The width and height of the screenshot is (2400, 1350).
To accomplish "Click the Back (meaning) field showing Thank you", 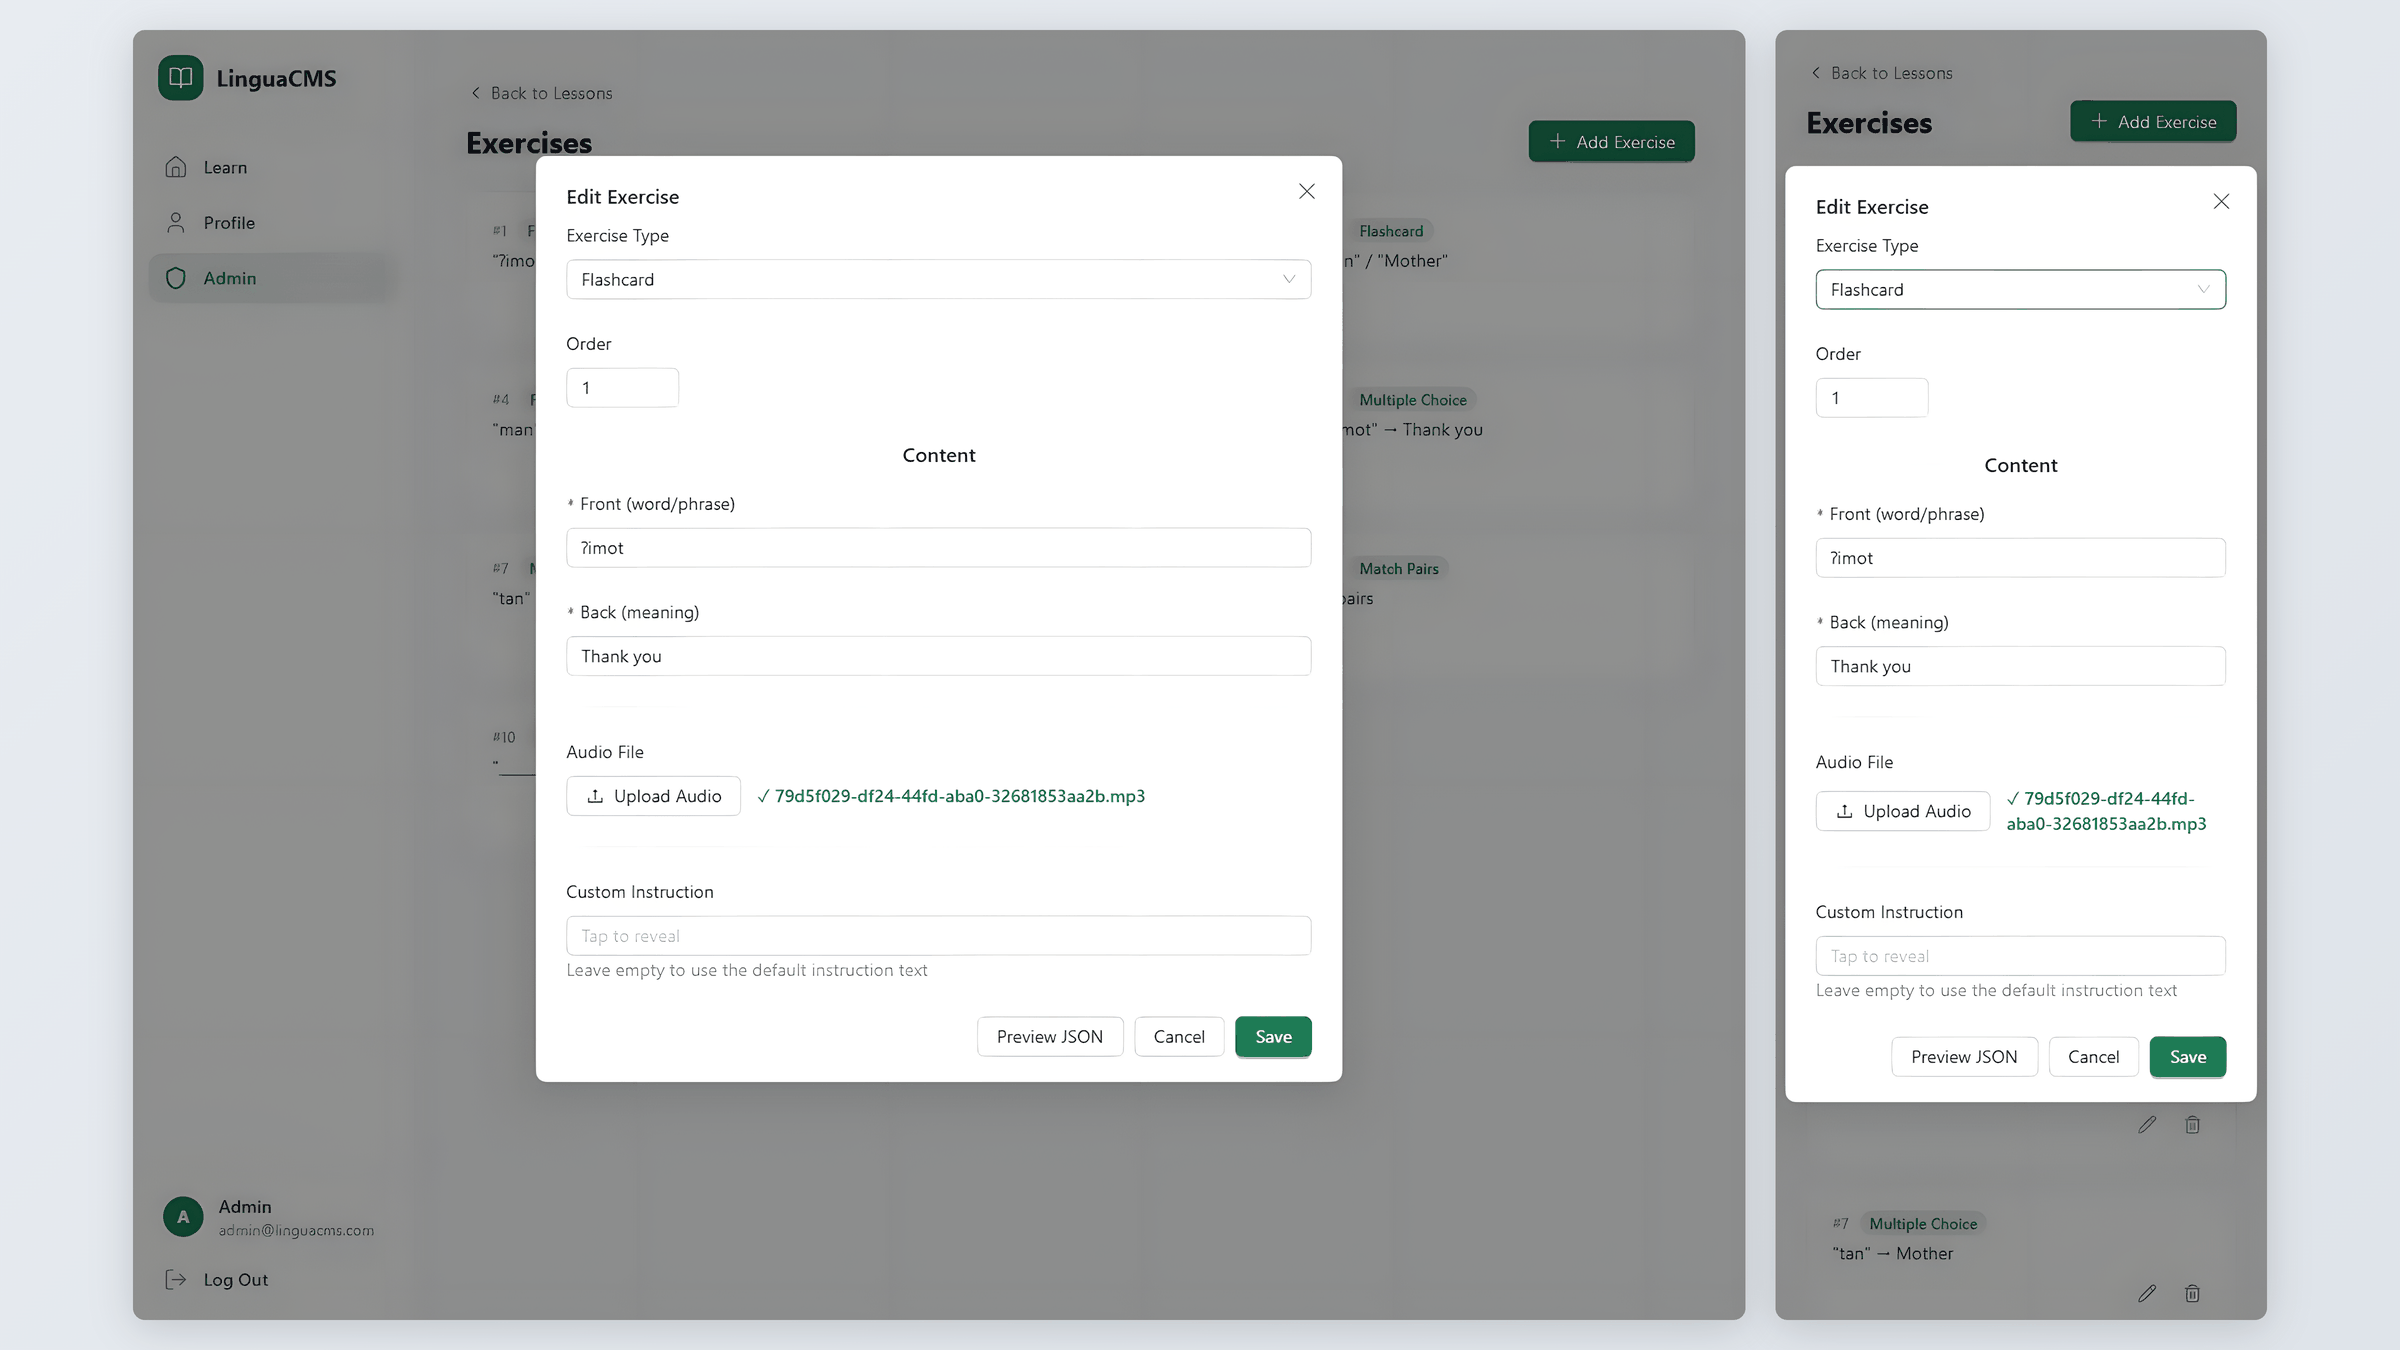I will 938,656.
